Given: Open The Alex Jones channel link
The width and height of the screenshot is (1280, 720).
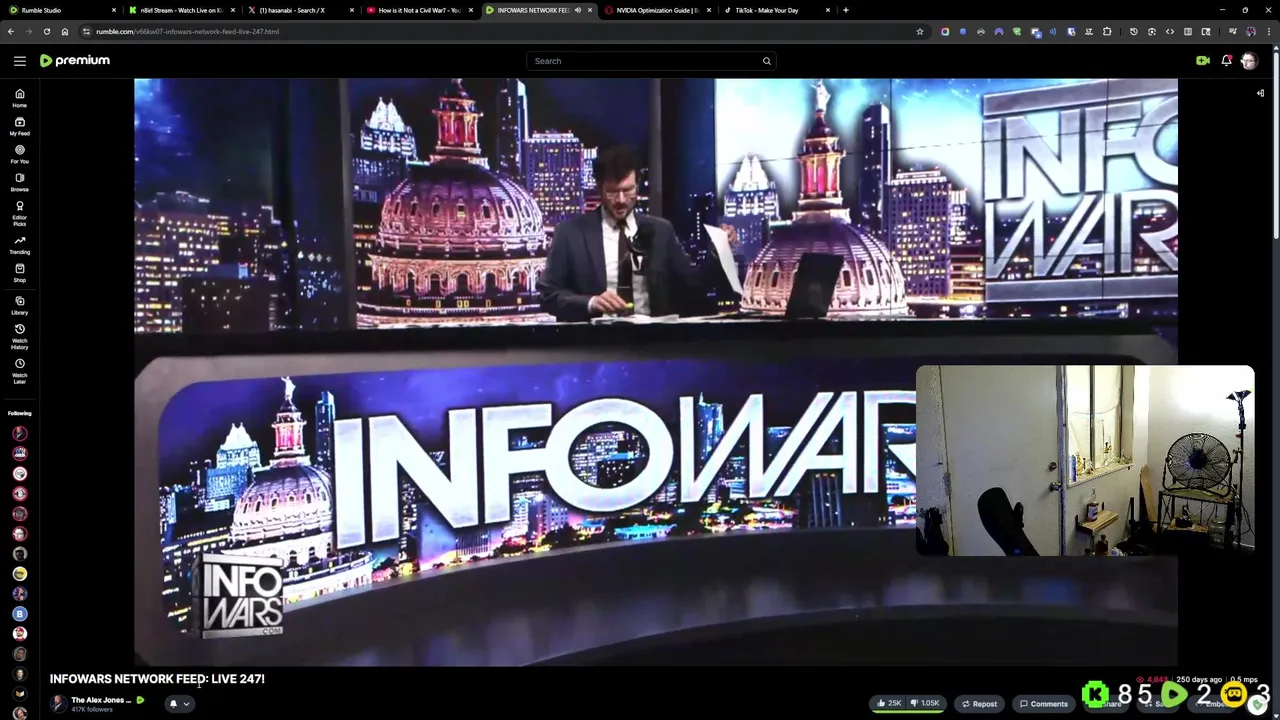Looking at the screenshot, I should (101, 700).
